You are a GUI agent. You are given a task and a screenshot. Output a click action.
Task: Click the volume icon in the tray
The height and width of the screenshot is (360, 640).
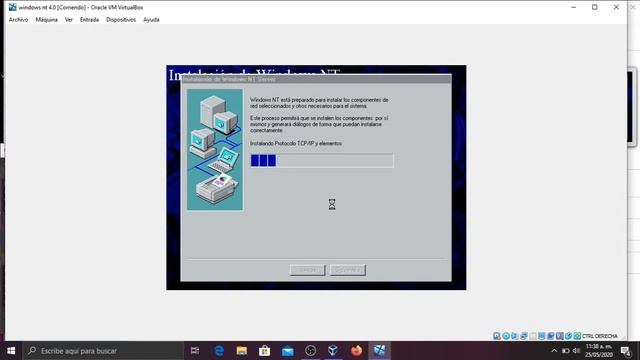[x=576, y=351]
